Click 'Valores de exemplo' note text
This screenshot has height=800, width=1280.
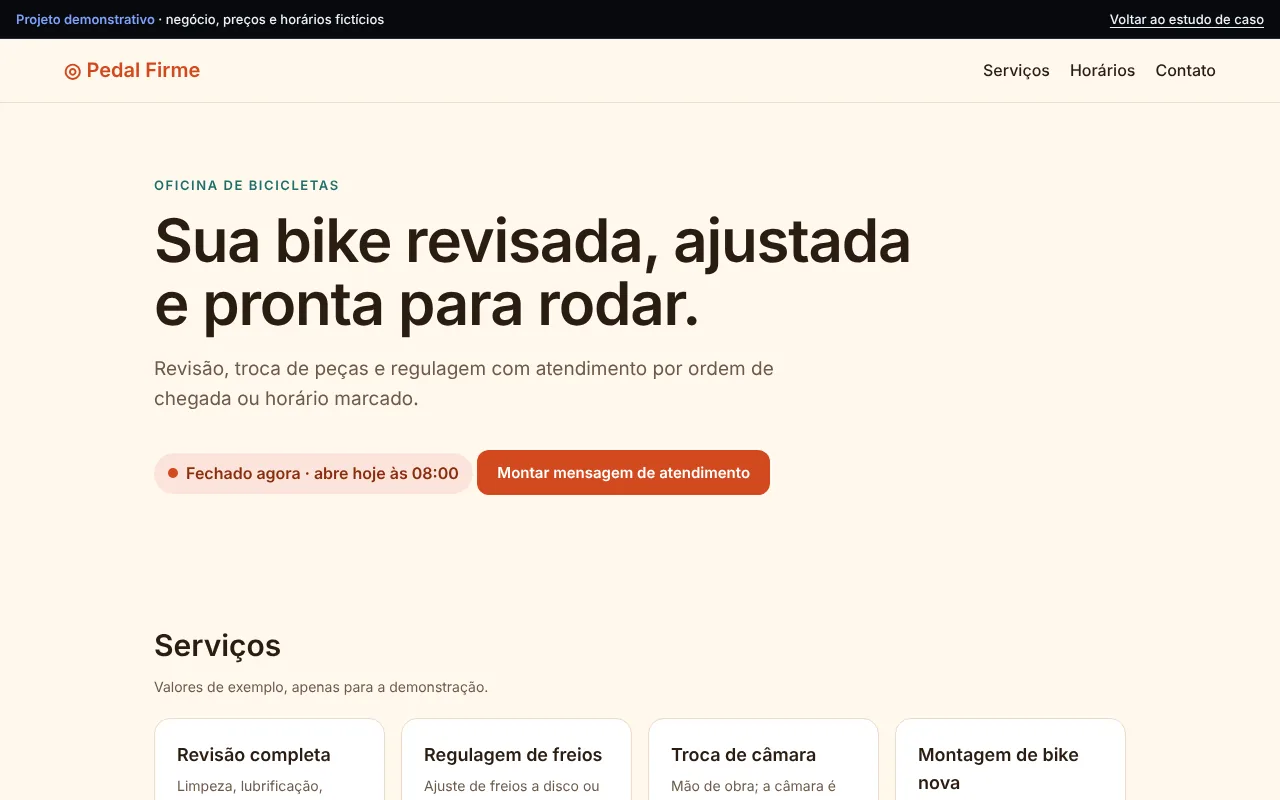pos(321,687)
